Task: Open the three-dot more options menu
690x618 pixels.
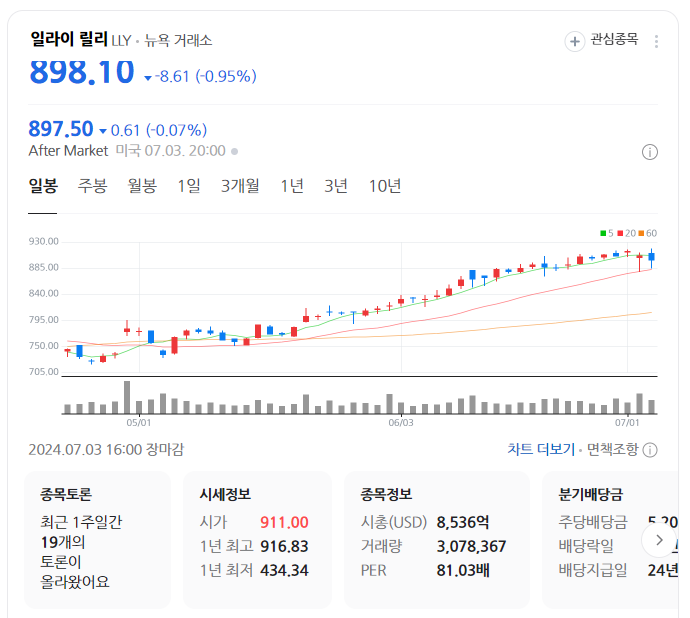Action: [x=656, y=41]
